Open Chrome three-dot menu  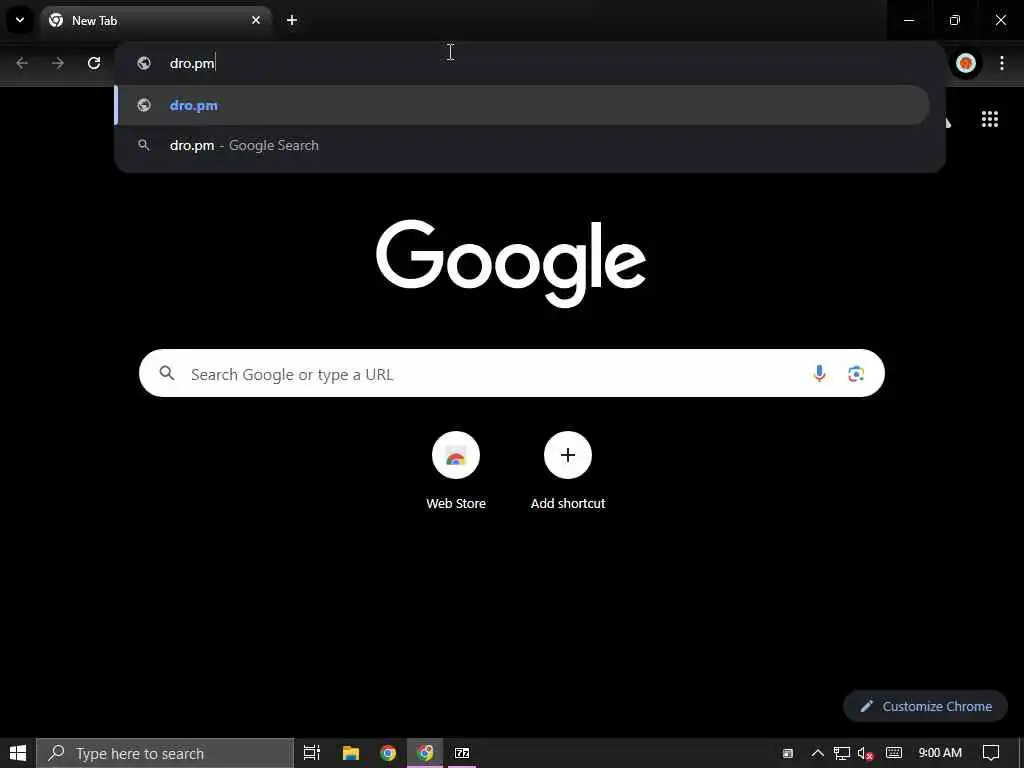click(x=1002, y=63)
